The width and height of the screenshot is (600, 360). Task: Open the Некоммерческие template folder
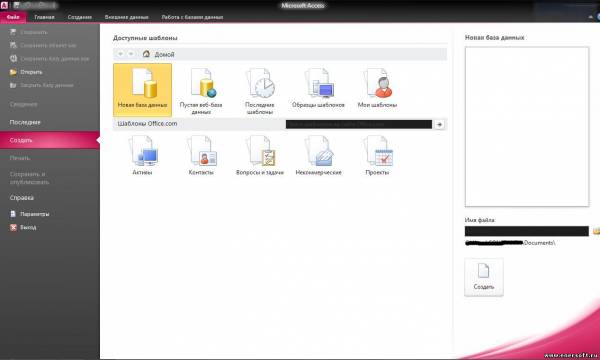(x=318, y=155)
